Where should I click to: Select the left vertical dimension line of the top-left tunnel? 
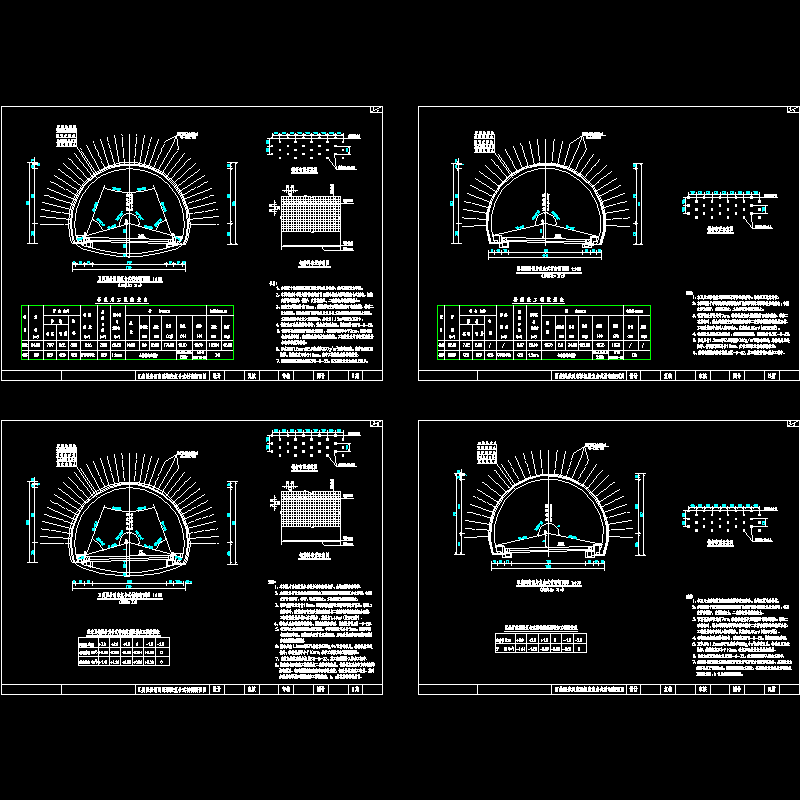[32, 201]
